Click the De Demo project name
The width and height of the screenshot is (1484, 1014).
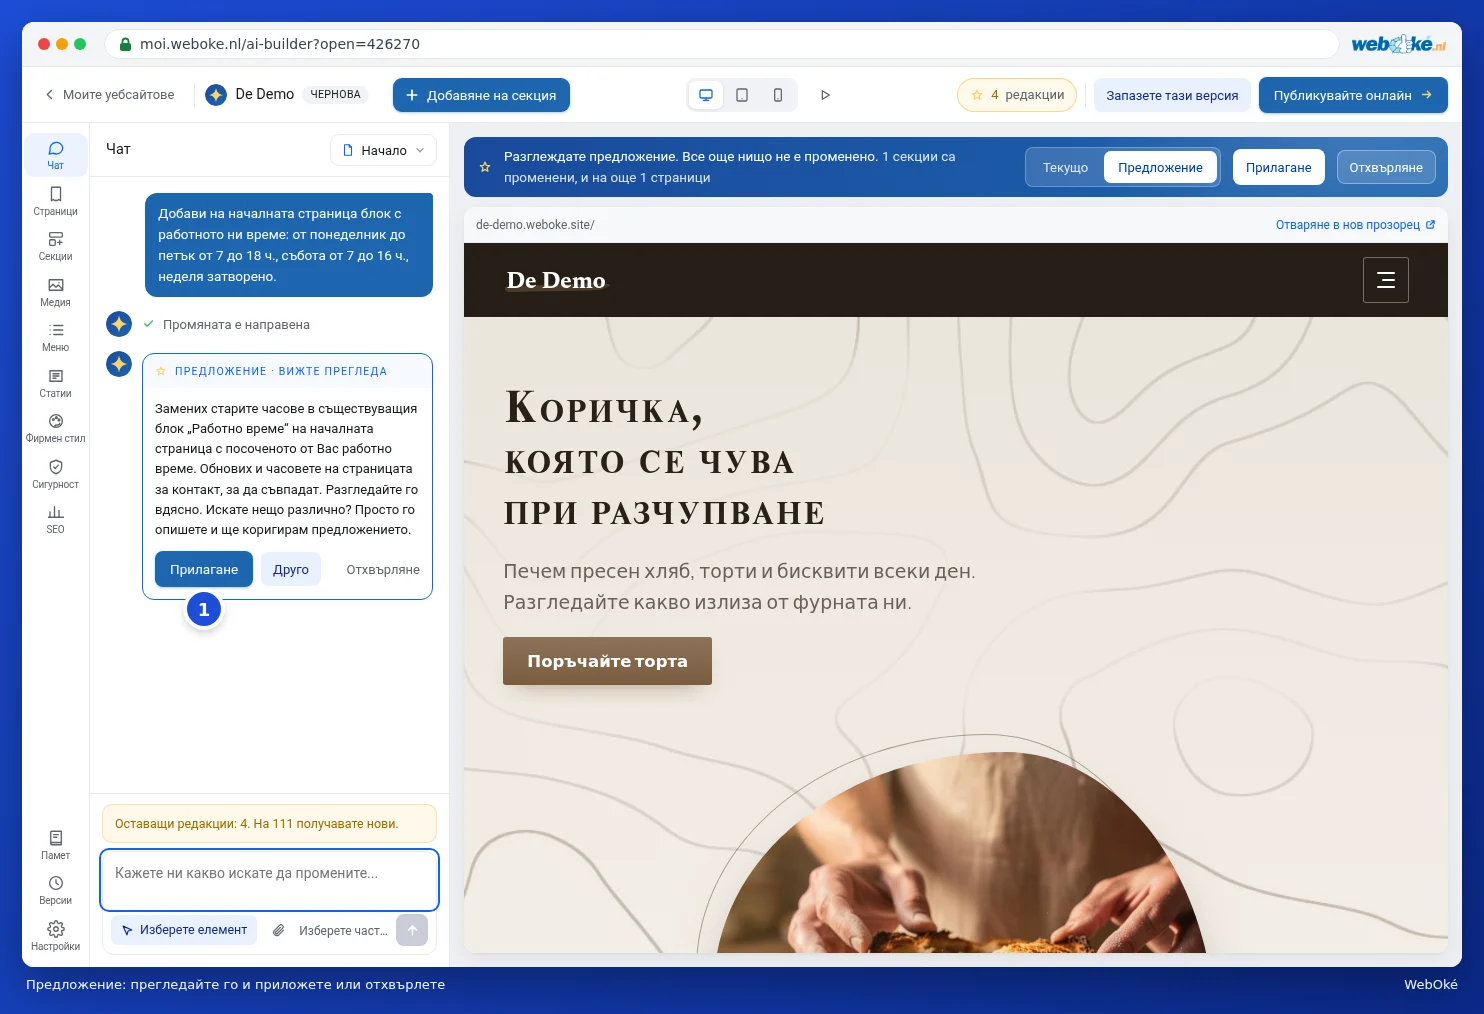264,94
